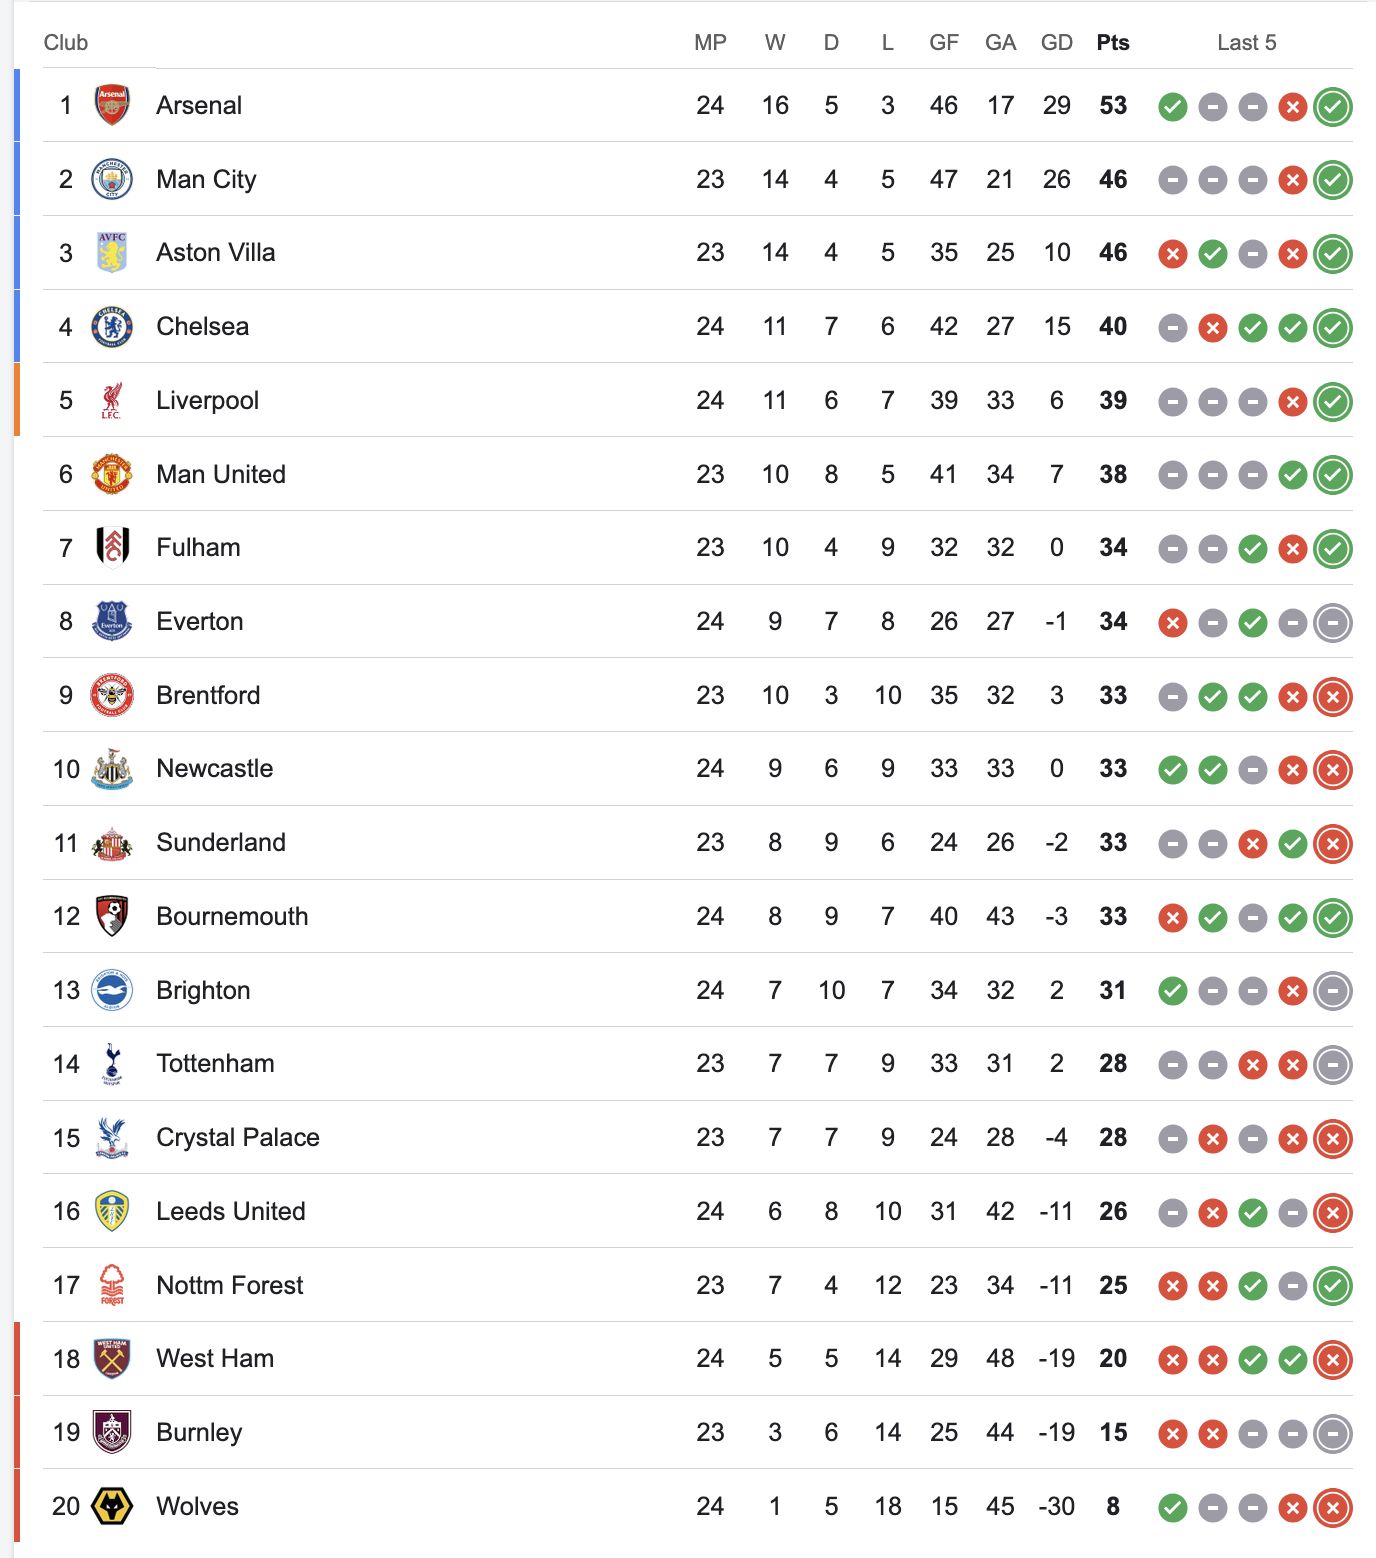
Task: Click the Liverpool club crest
Action: (x=112, y=400)
